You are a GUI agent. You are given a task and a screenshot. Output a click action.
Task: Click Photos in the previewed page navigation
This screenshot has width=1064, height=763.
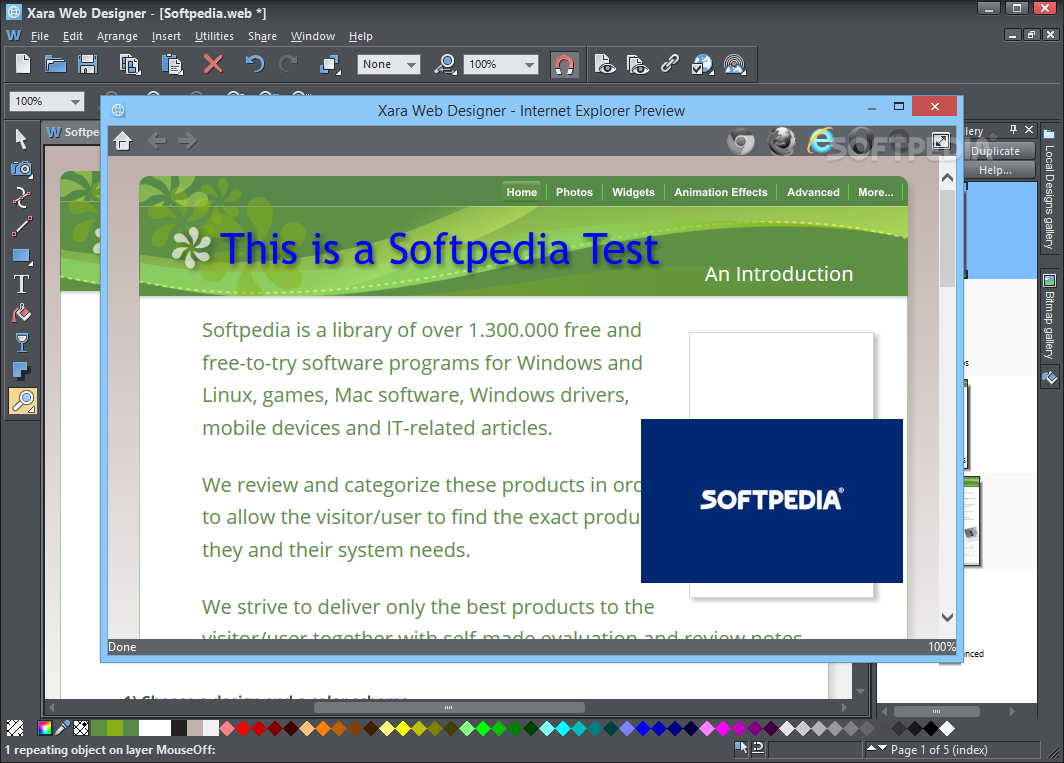coord(574,192)
